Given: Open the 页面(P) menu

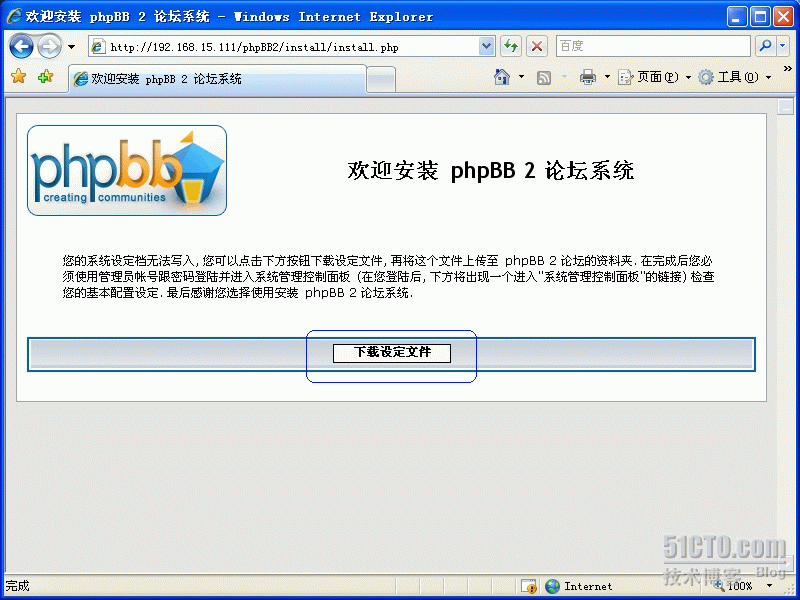Looking at the screenshot, I should [654, 77].
